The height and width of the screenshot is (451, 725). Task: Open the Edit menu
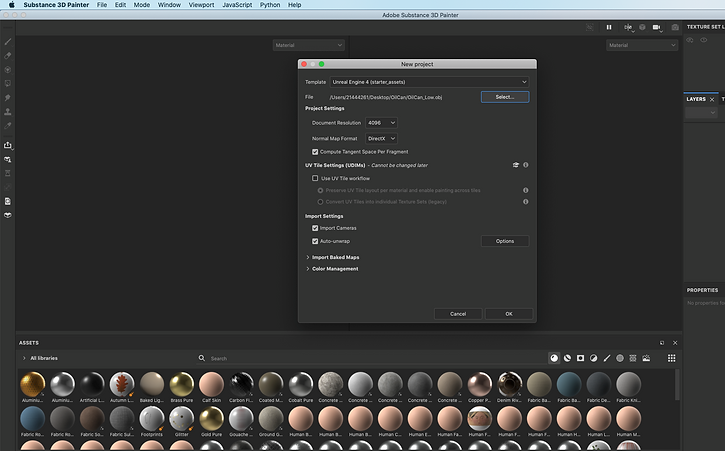coord(120,5)
